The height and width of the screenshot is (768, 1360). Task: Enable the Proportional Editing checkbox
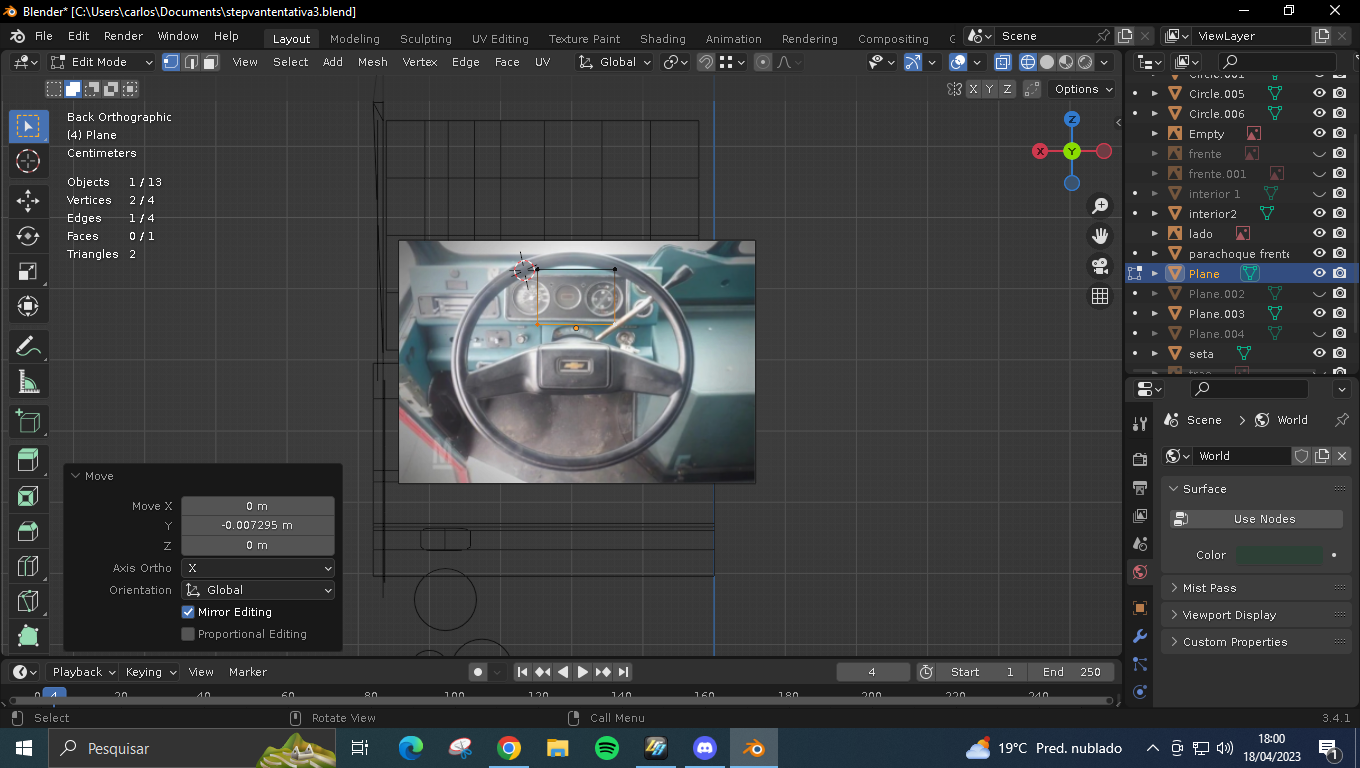tap(188, 634)
